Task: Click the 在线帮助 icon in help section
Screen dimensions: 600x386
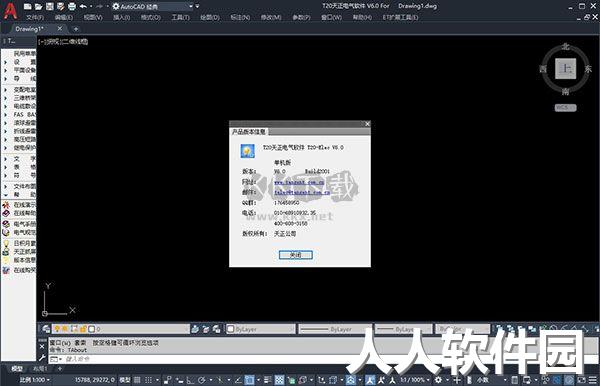Action: 6,213
